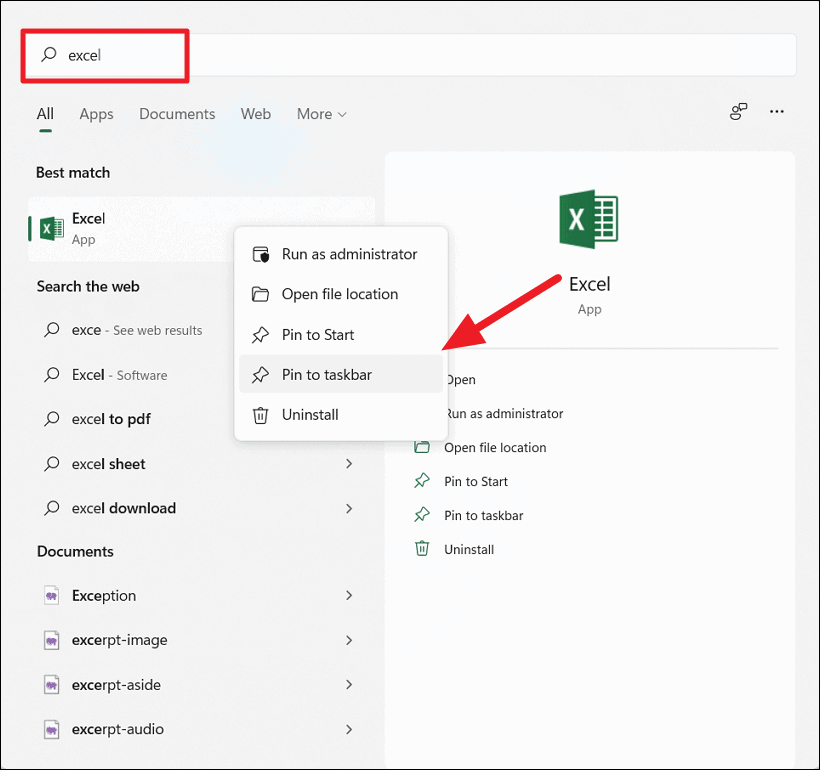Click file icon next to excerpt-image
This screenshot has height=770, width=820.
point(51,640)
